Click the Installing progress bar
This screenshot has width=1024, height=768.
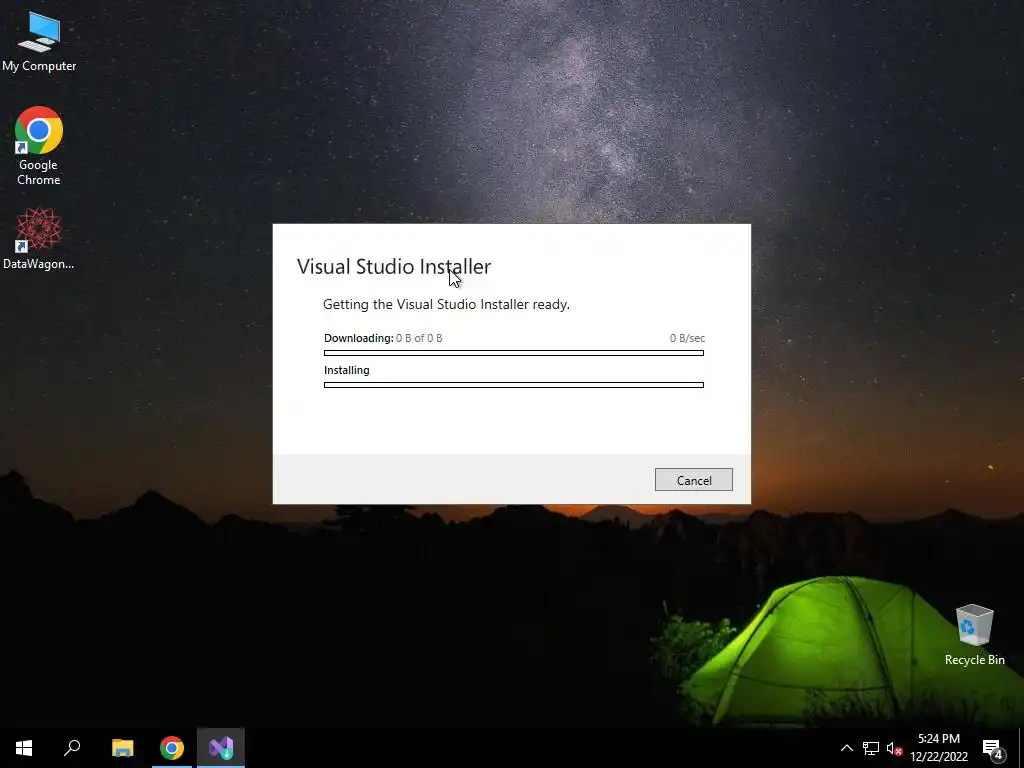tap(514, 385)
